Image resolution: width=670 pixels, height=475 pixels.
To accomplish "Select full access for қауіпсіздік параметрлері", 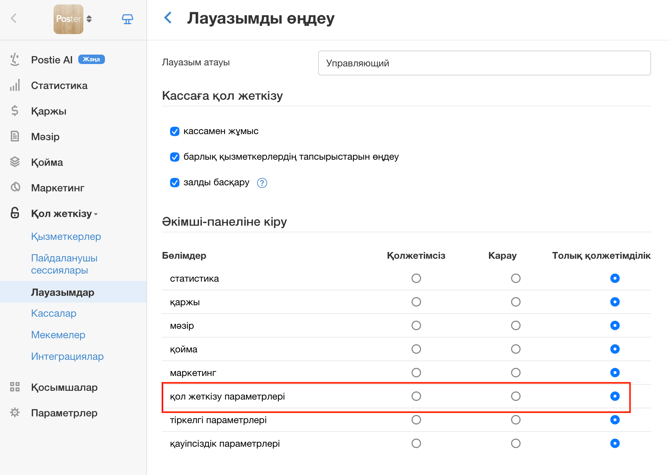I will pyautogui.click(x=615, y=443).
